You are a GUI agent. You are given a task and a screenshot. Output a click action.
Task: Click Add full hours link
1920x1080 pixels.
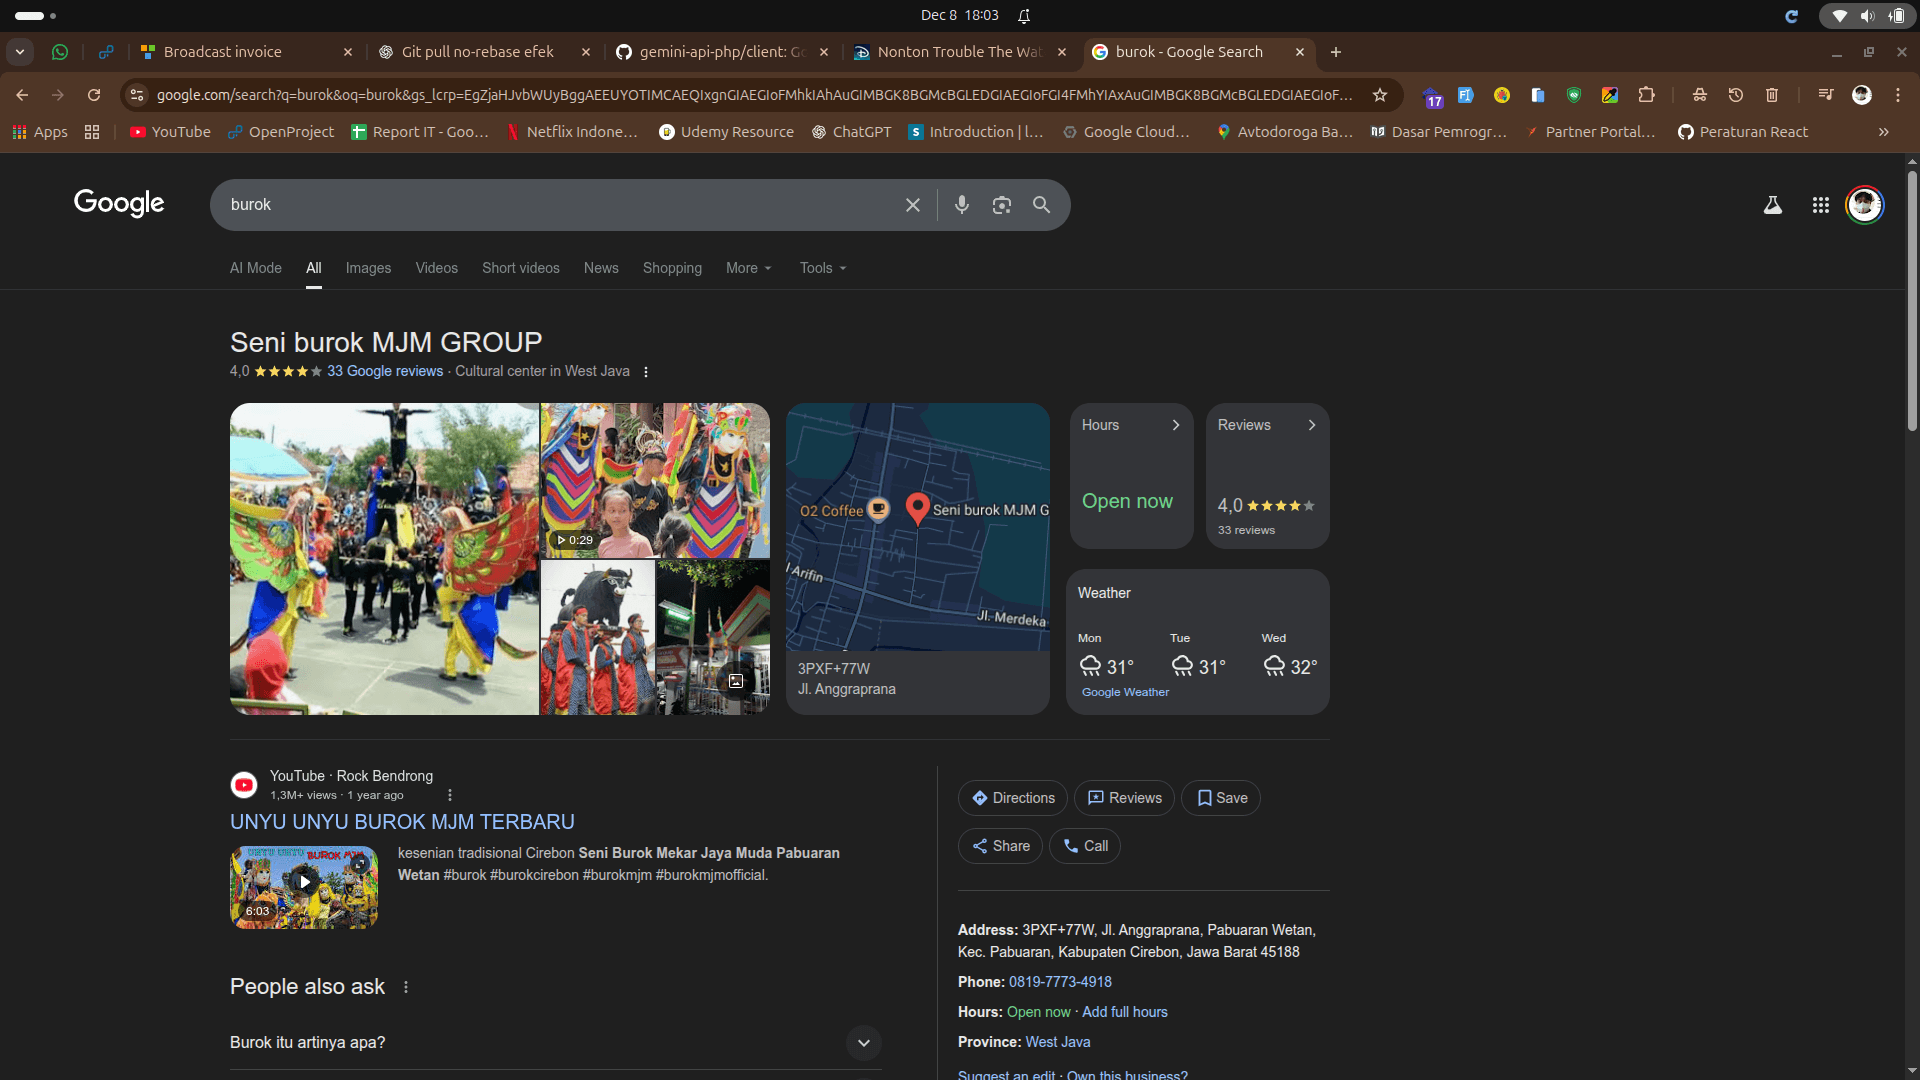click(1125, 1012)
